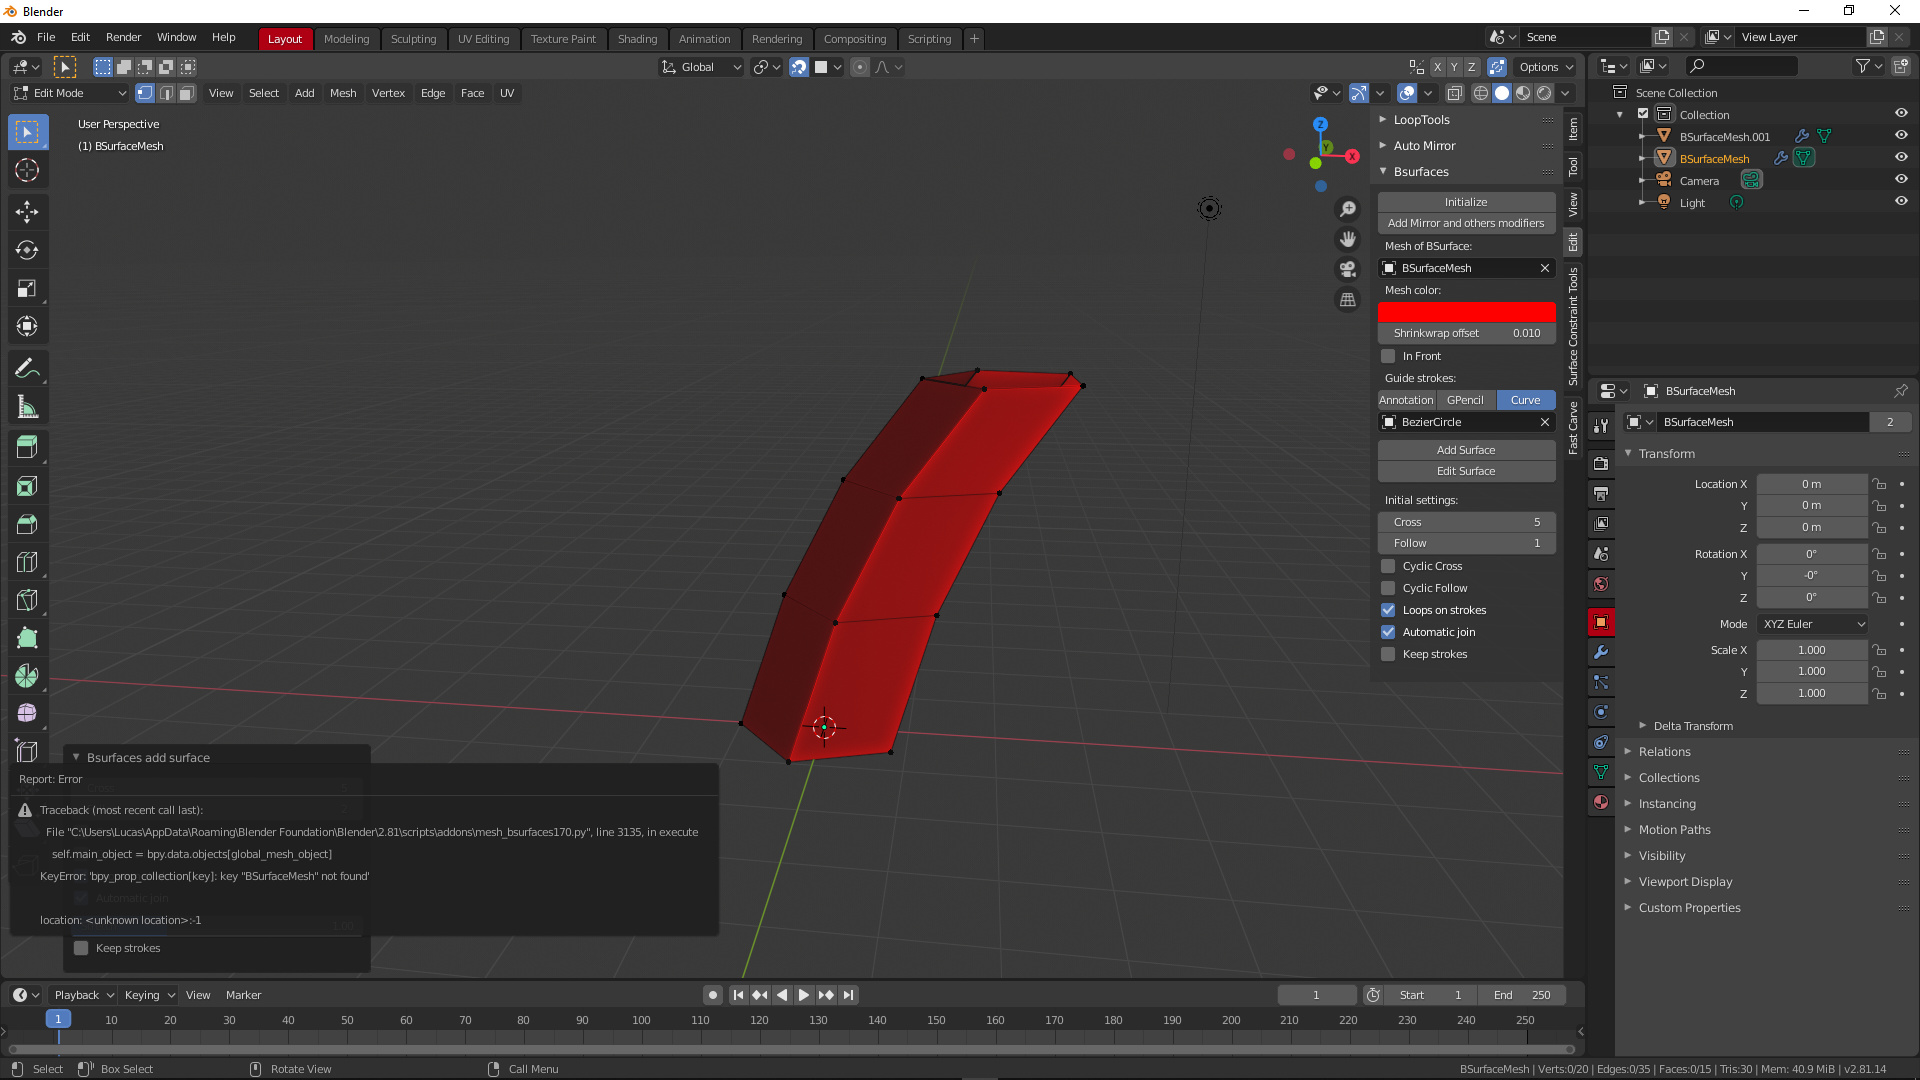Click the Add Mirror and others modifiers button

[1465, 223]
